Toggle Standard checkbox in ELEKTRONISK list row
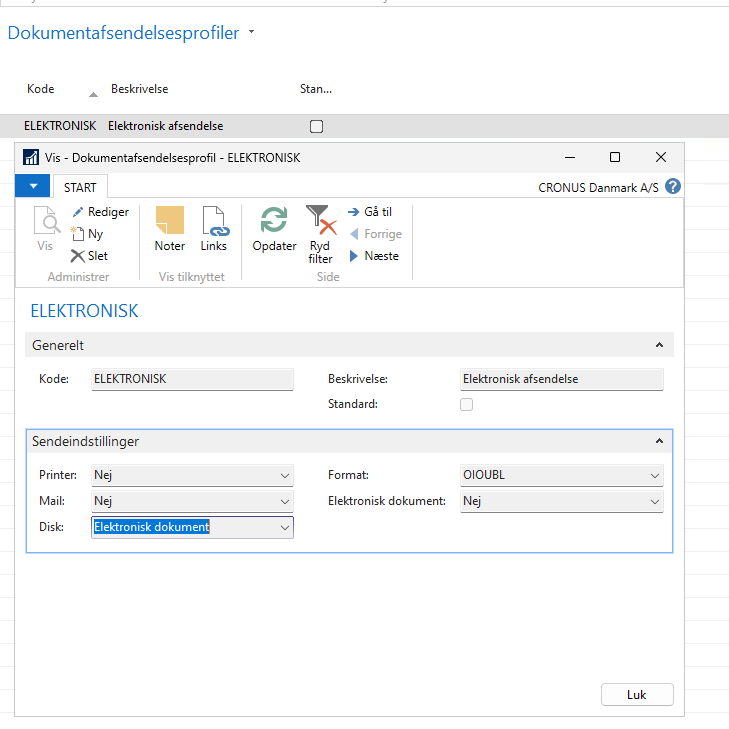This screenshot has width=729, height=729. coord(316,126)
